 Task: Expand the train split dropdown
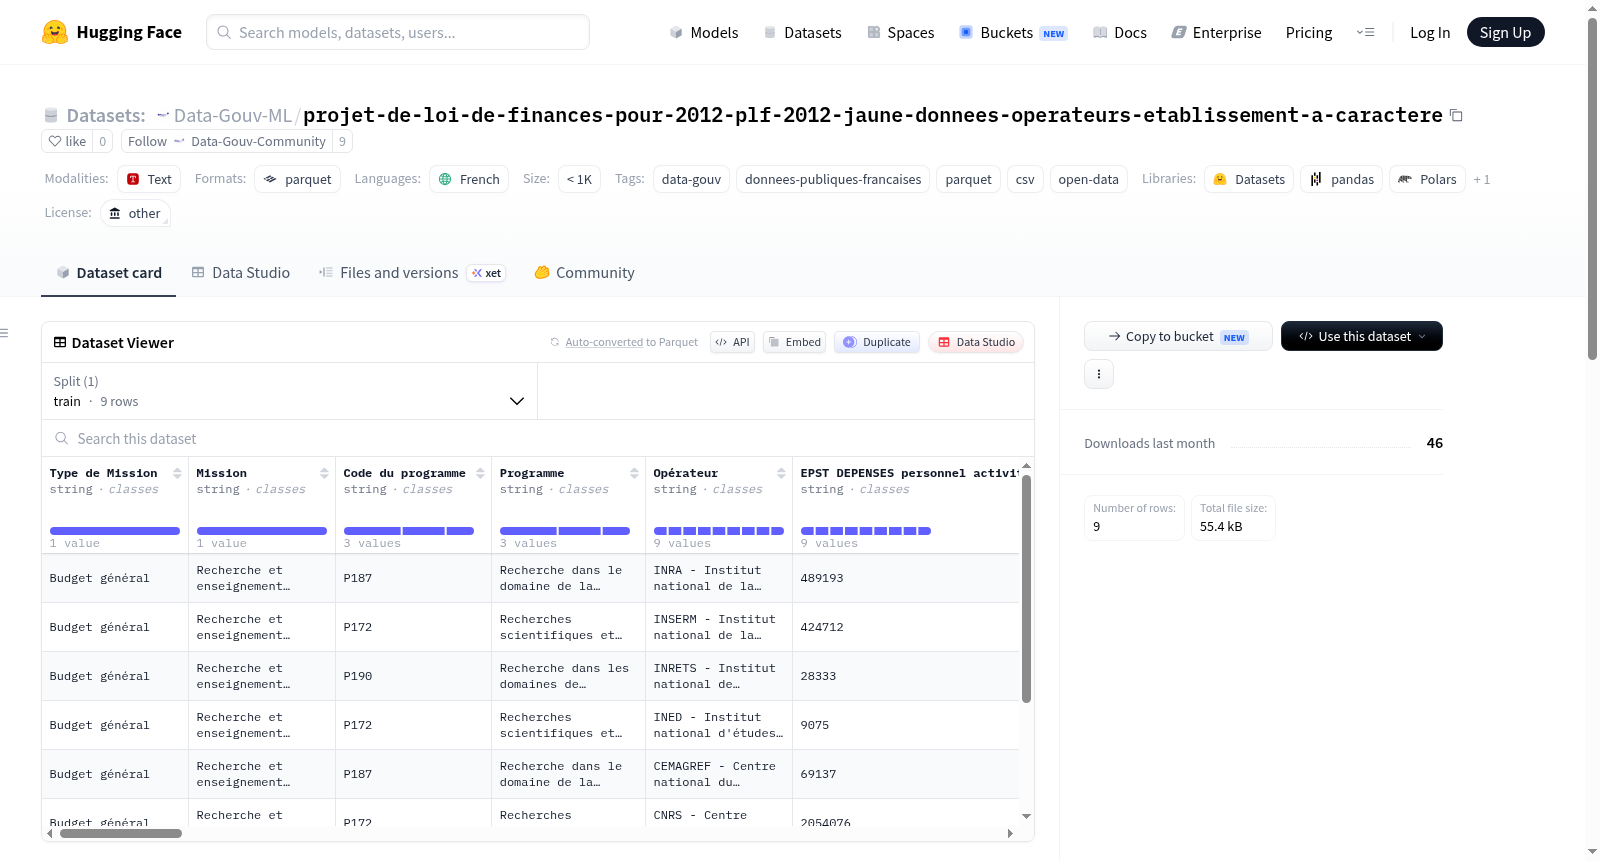pyautogui.click(x=289, y=391)
